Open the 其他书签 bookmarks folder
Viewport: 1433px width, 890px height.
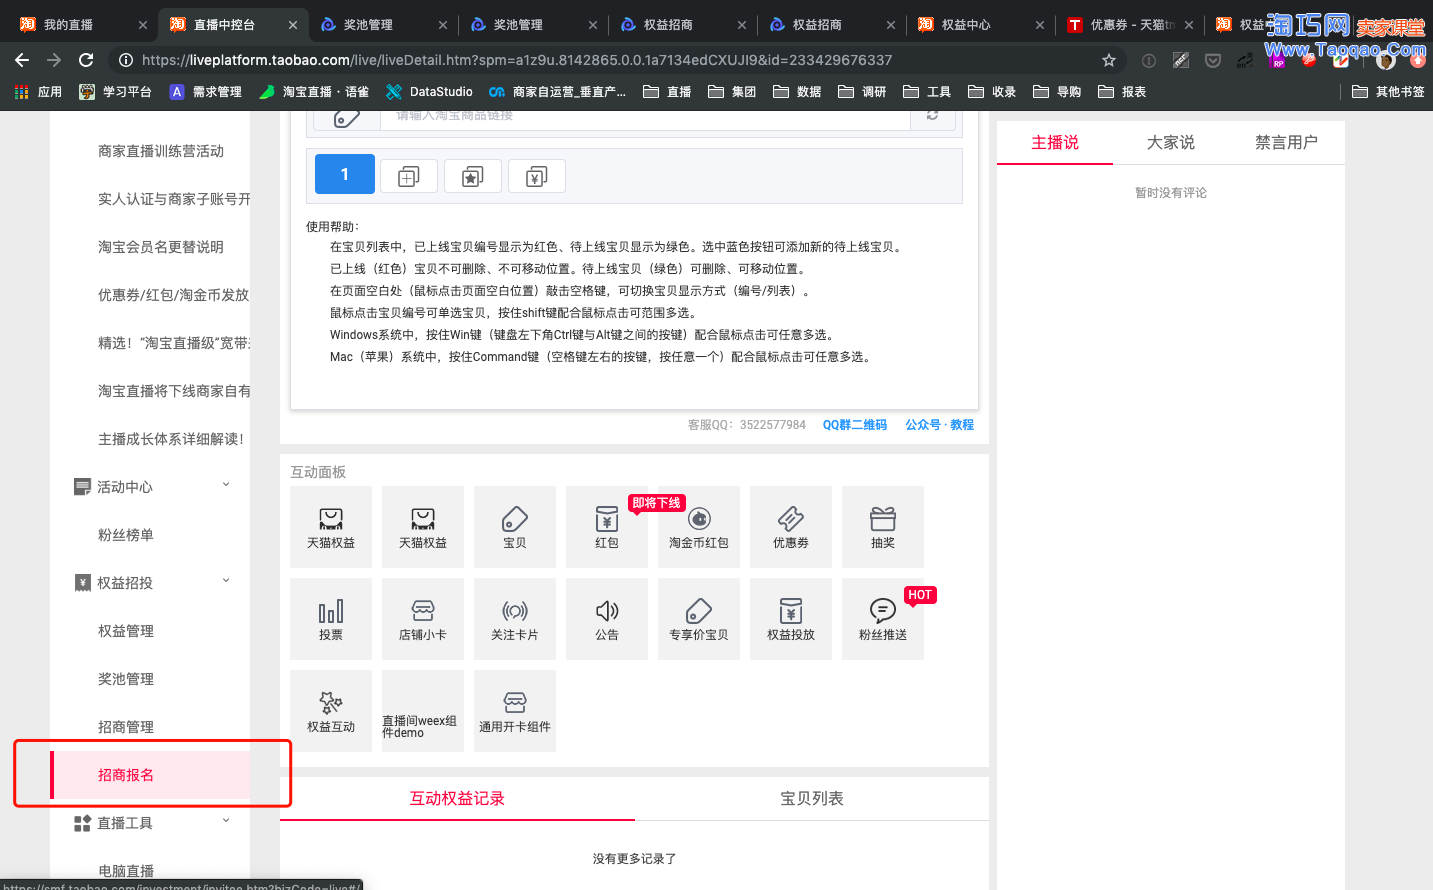1388,92
